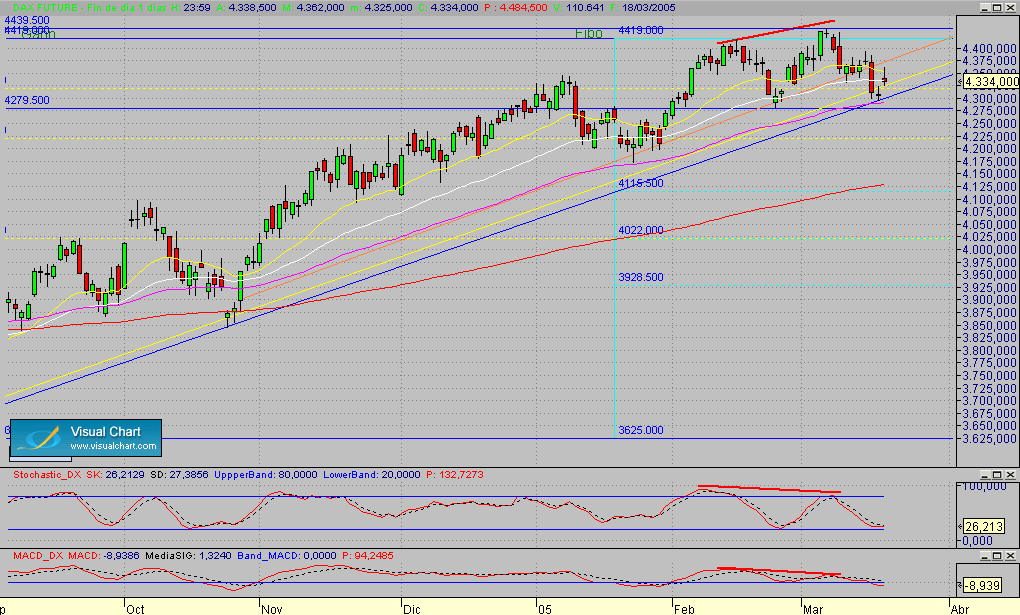Maximize the MACD_DX indicator pane
The height and width of the screenshot is (615, 1020).
[x=997, y=556]
